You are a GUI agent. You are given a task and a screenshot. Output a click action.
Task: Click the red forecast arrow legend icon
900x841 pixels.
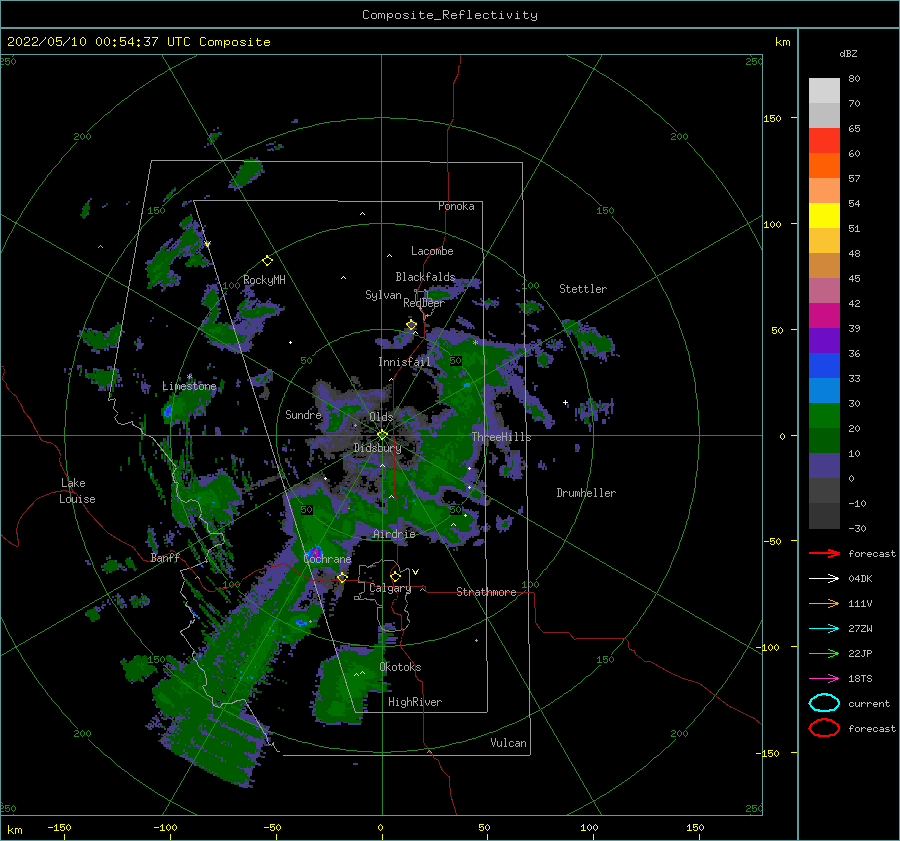(x=824, y=553)
